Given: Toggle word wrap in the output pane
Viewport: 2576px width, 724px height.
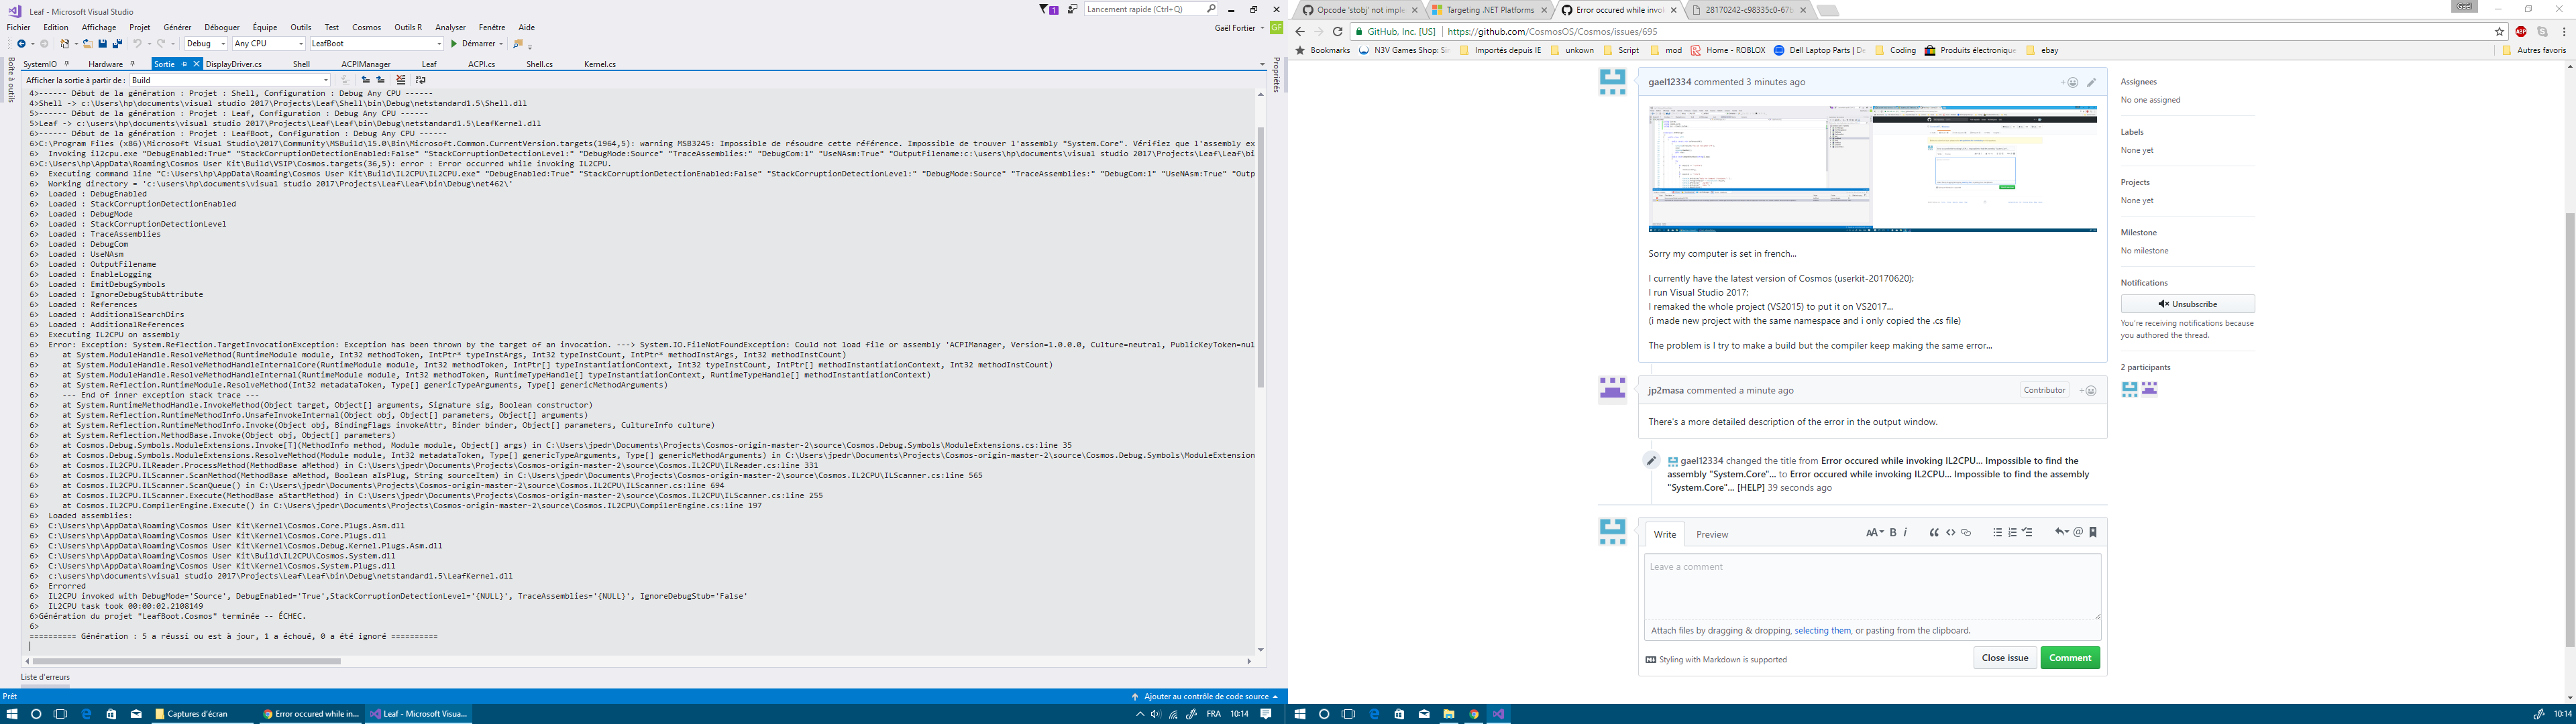Looking at the screenshot, I should pyautogui.click(x=421, y=80).
